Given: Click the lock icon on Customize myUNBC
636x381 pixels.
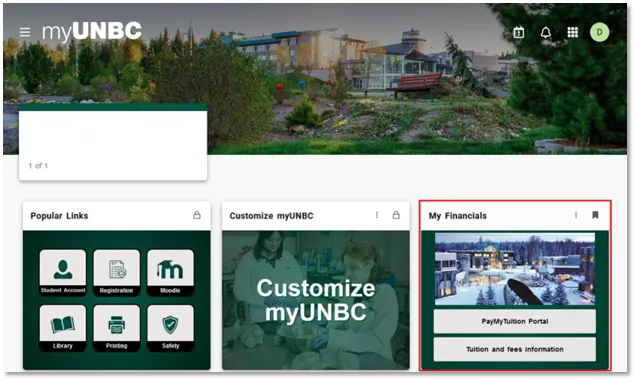Looking at the screenshot, I should coord(396,215).
